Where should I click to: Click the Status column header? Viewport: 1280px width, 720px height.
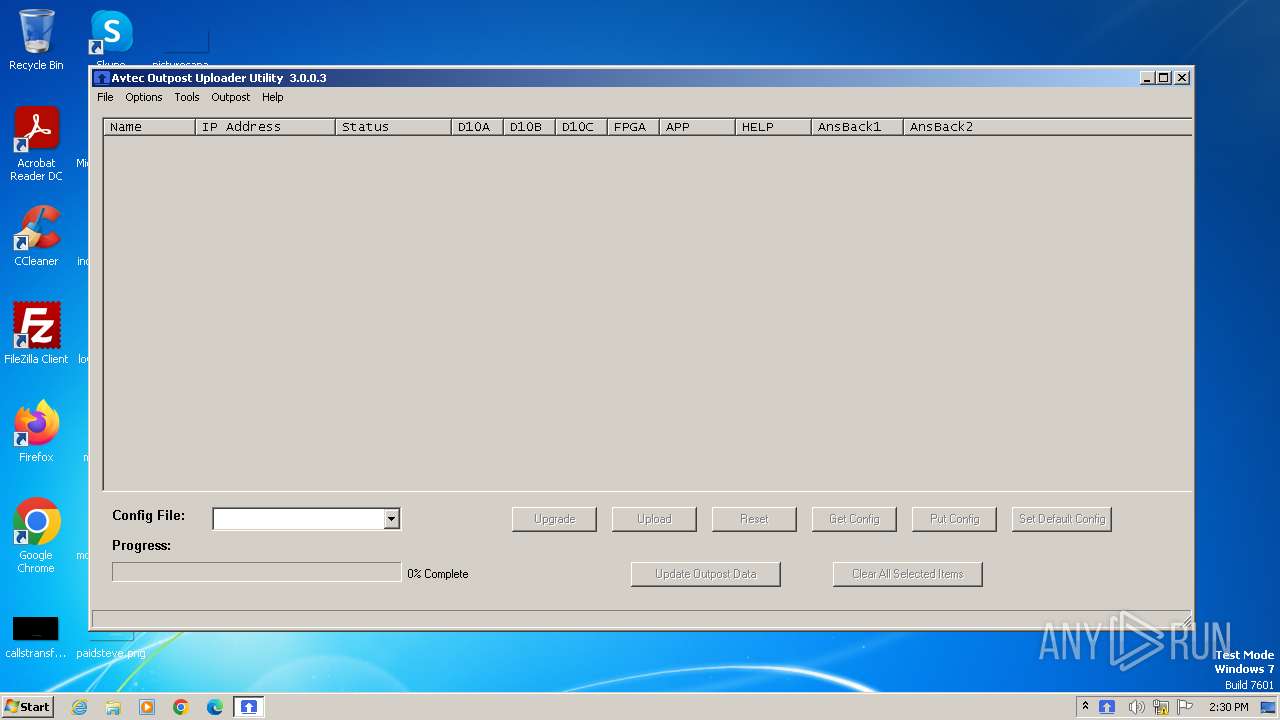click(393, 127)
